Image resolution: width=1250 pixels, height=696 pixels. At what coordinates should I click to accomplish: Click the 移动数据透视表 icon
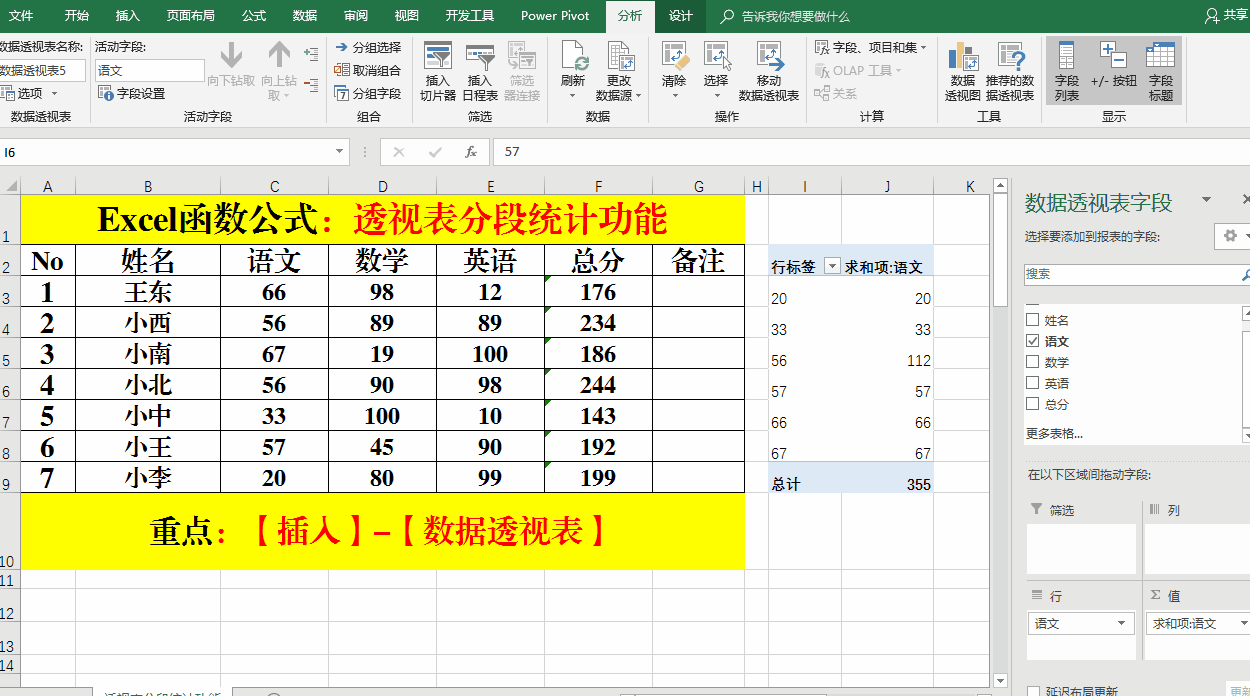click(768, 71)
